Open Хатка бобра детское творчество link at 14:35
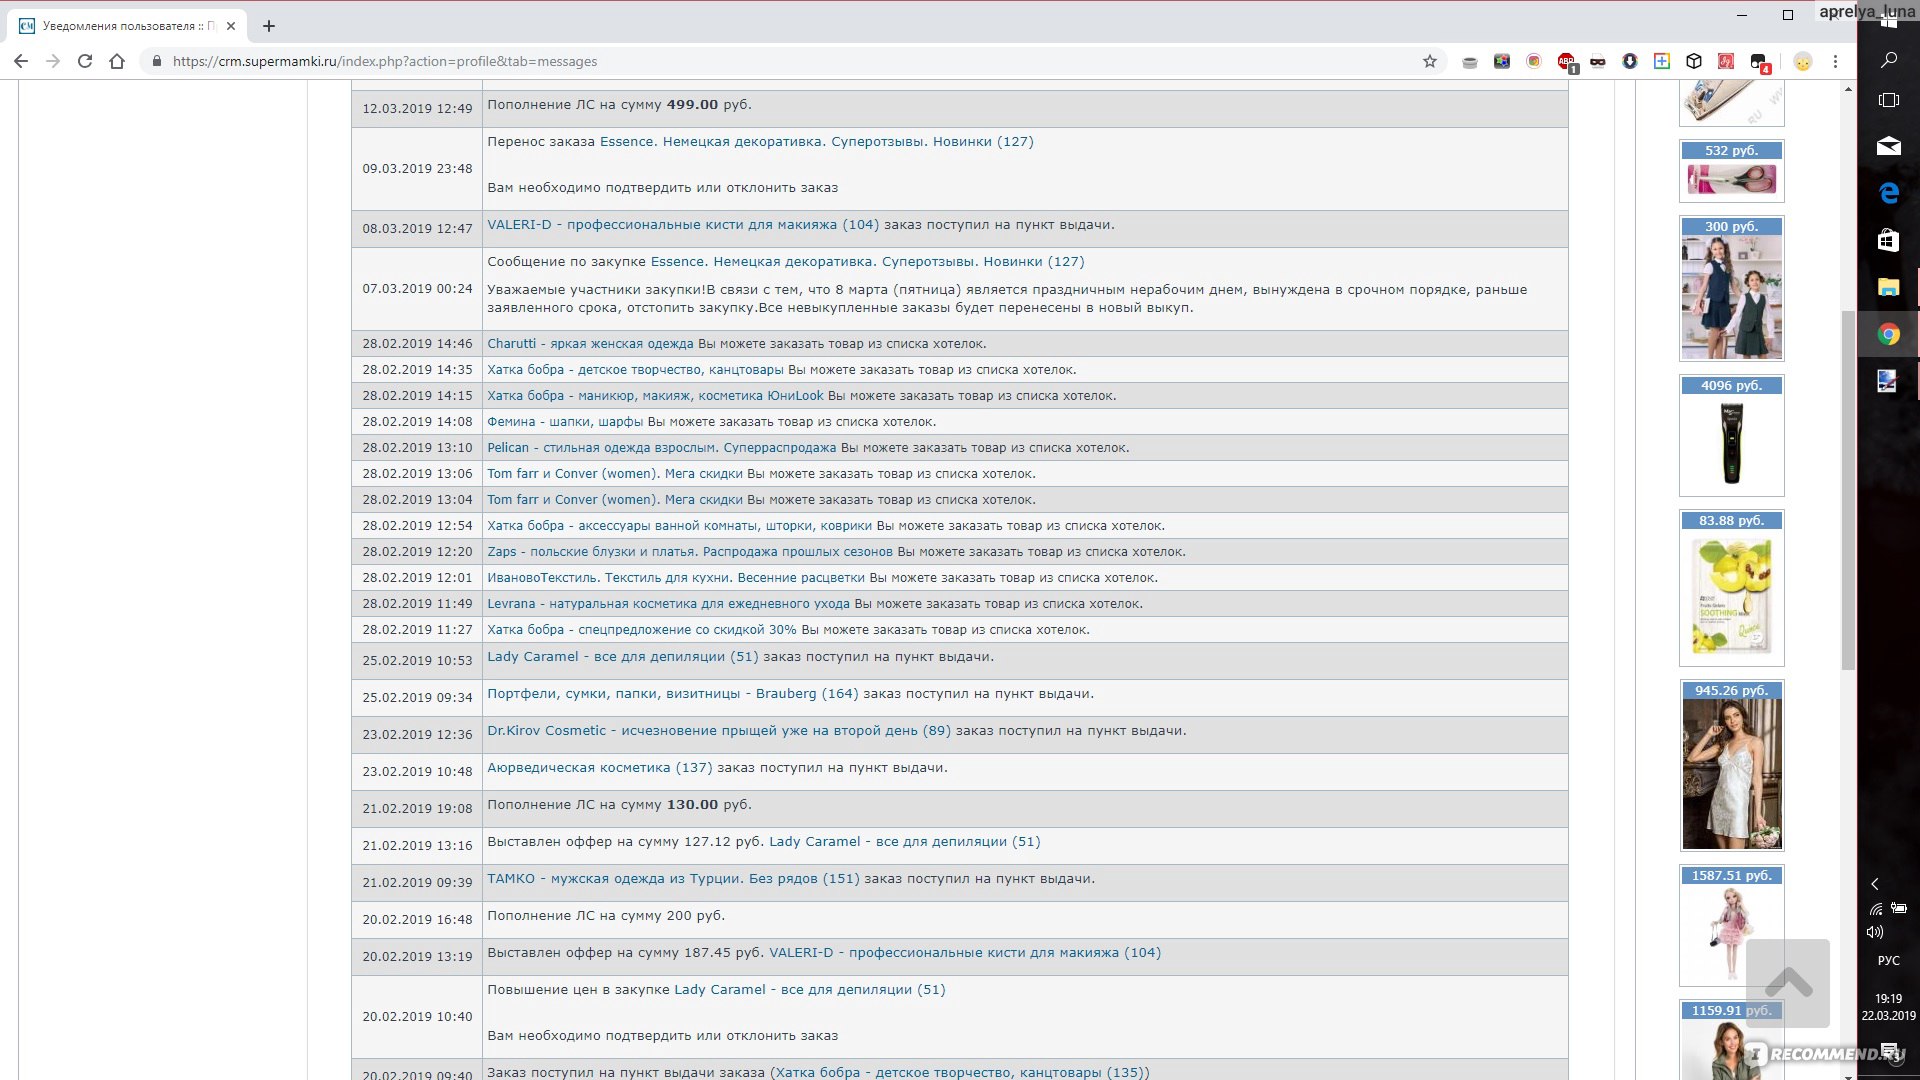1920x1080 pixels. (635, 370)
